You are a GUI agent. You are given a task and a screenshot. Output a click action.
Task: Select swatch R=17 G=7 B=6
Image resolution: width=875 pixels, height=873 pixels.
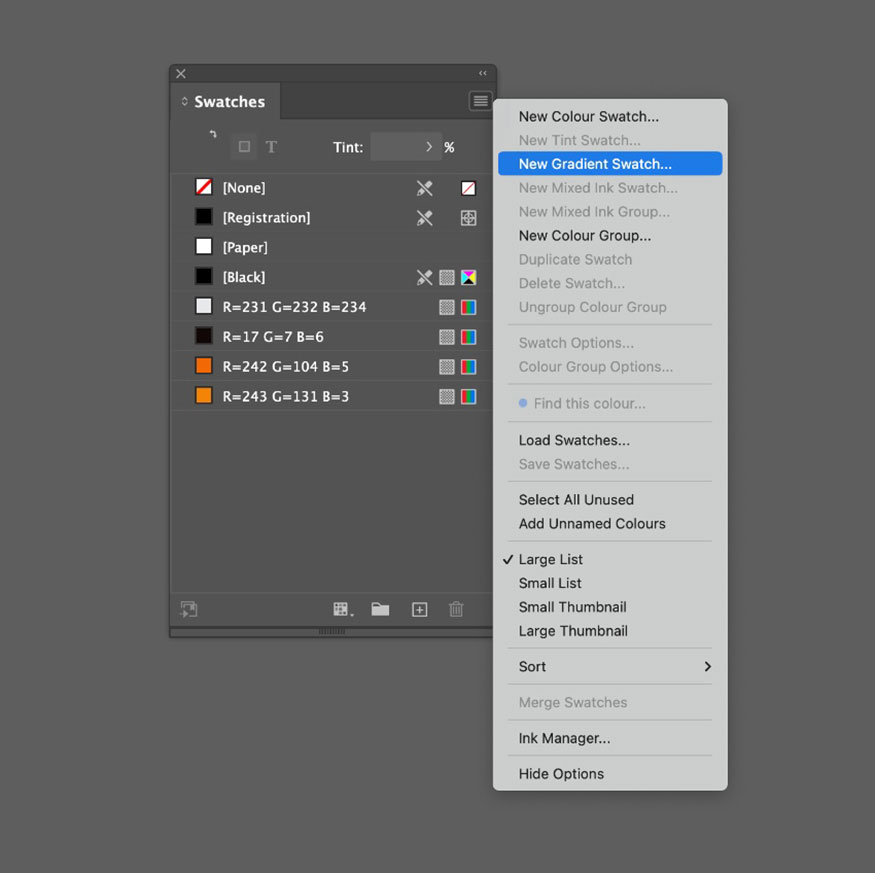331,337
